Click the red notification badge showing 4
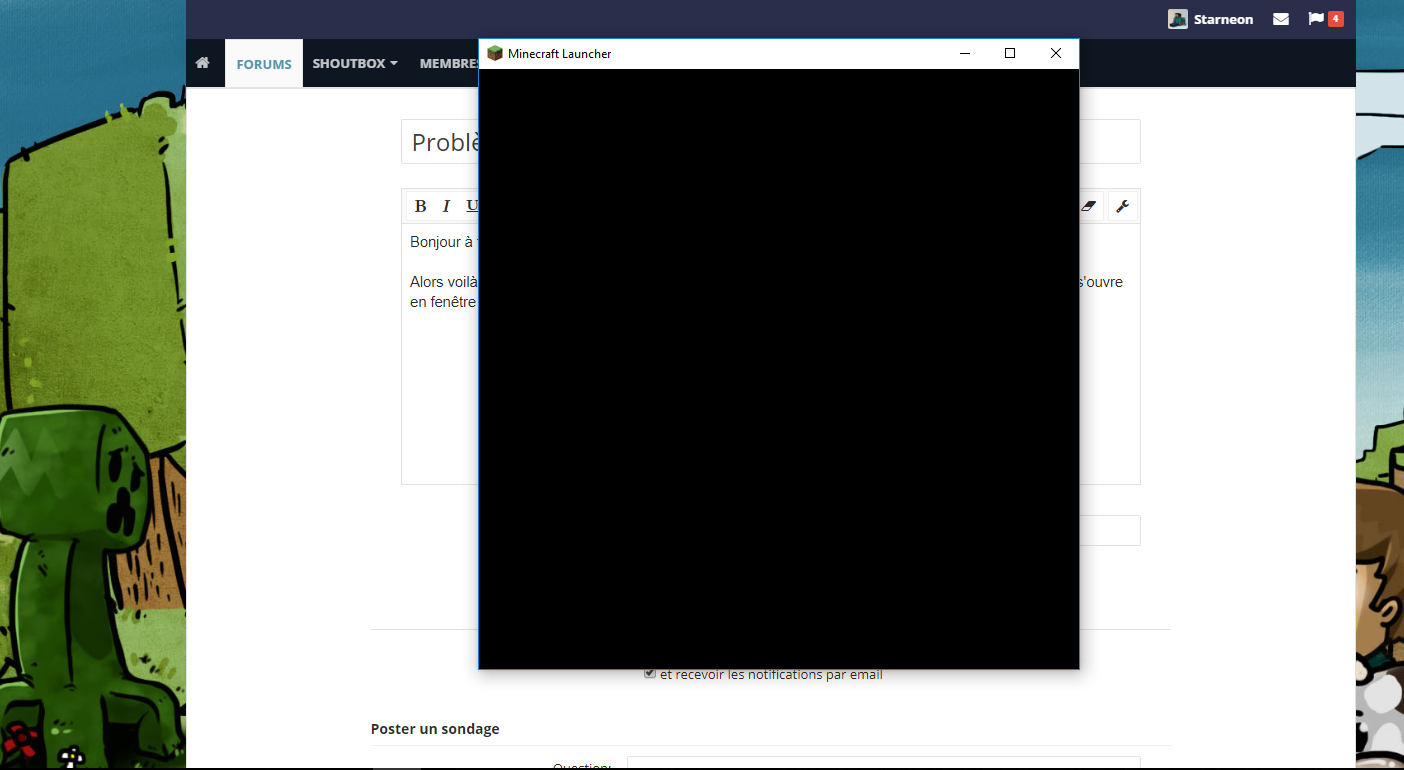 pos(1335,19)
